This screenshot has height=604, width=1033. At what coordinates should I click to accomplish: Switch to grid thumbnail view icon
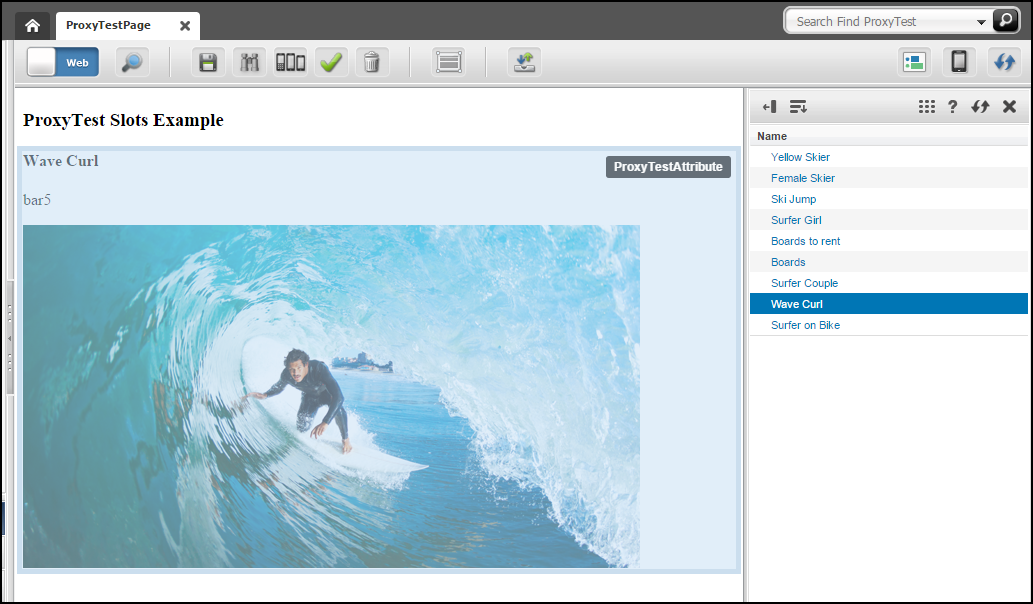[926, 107]
